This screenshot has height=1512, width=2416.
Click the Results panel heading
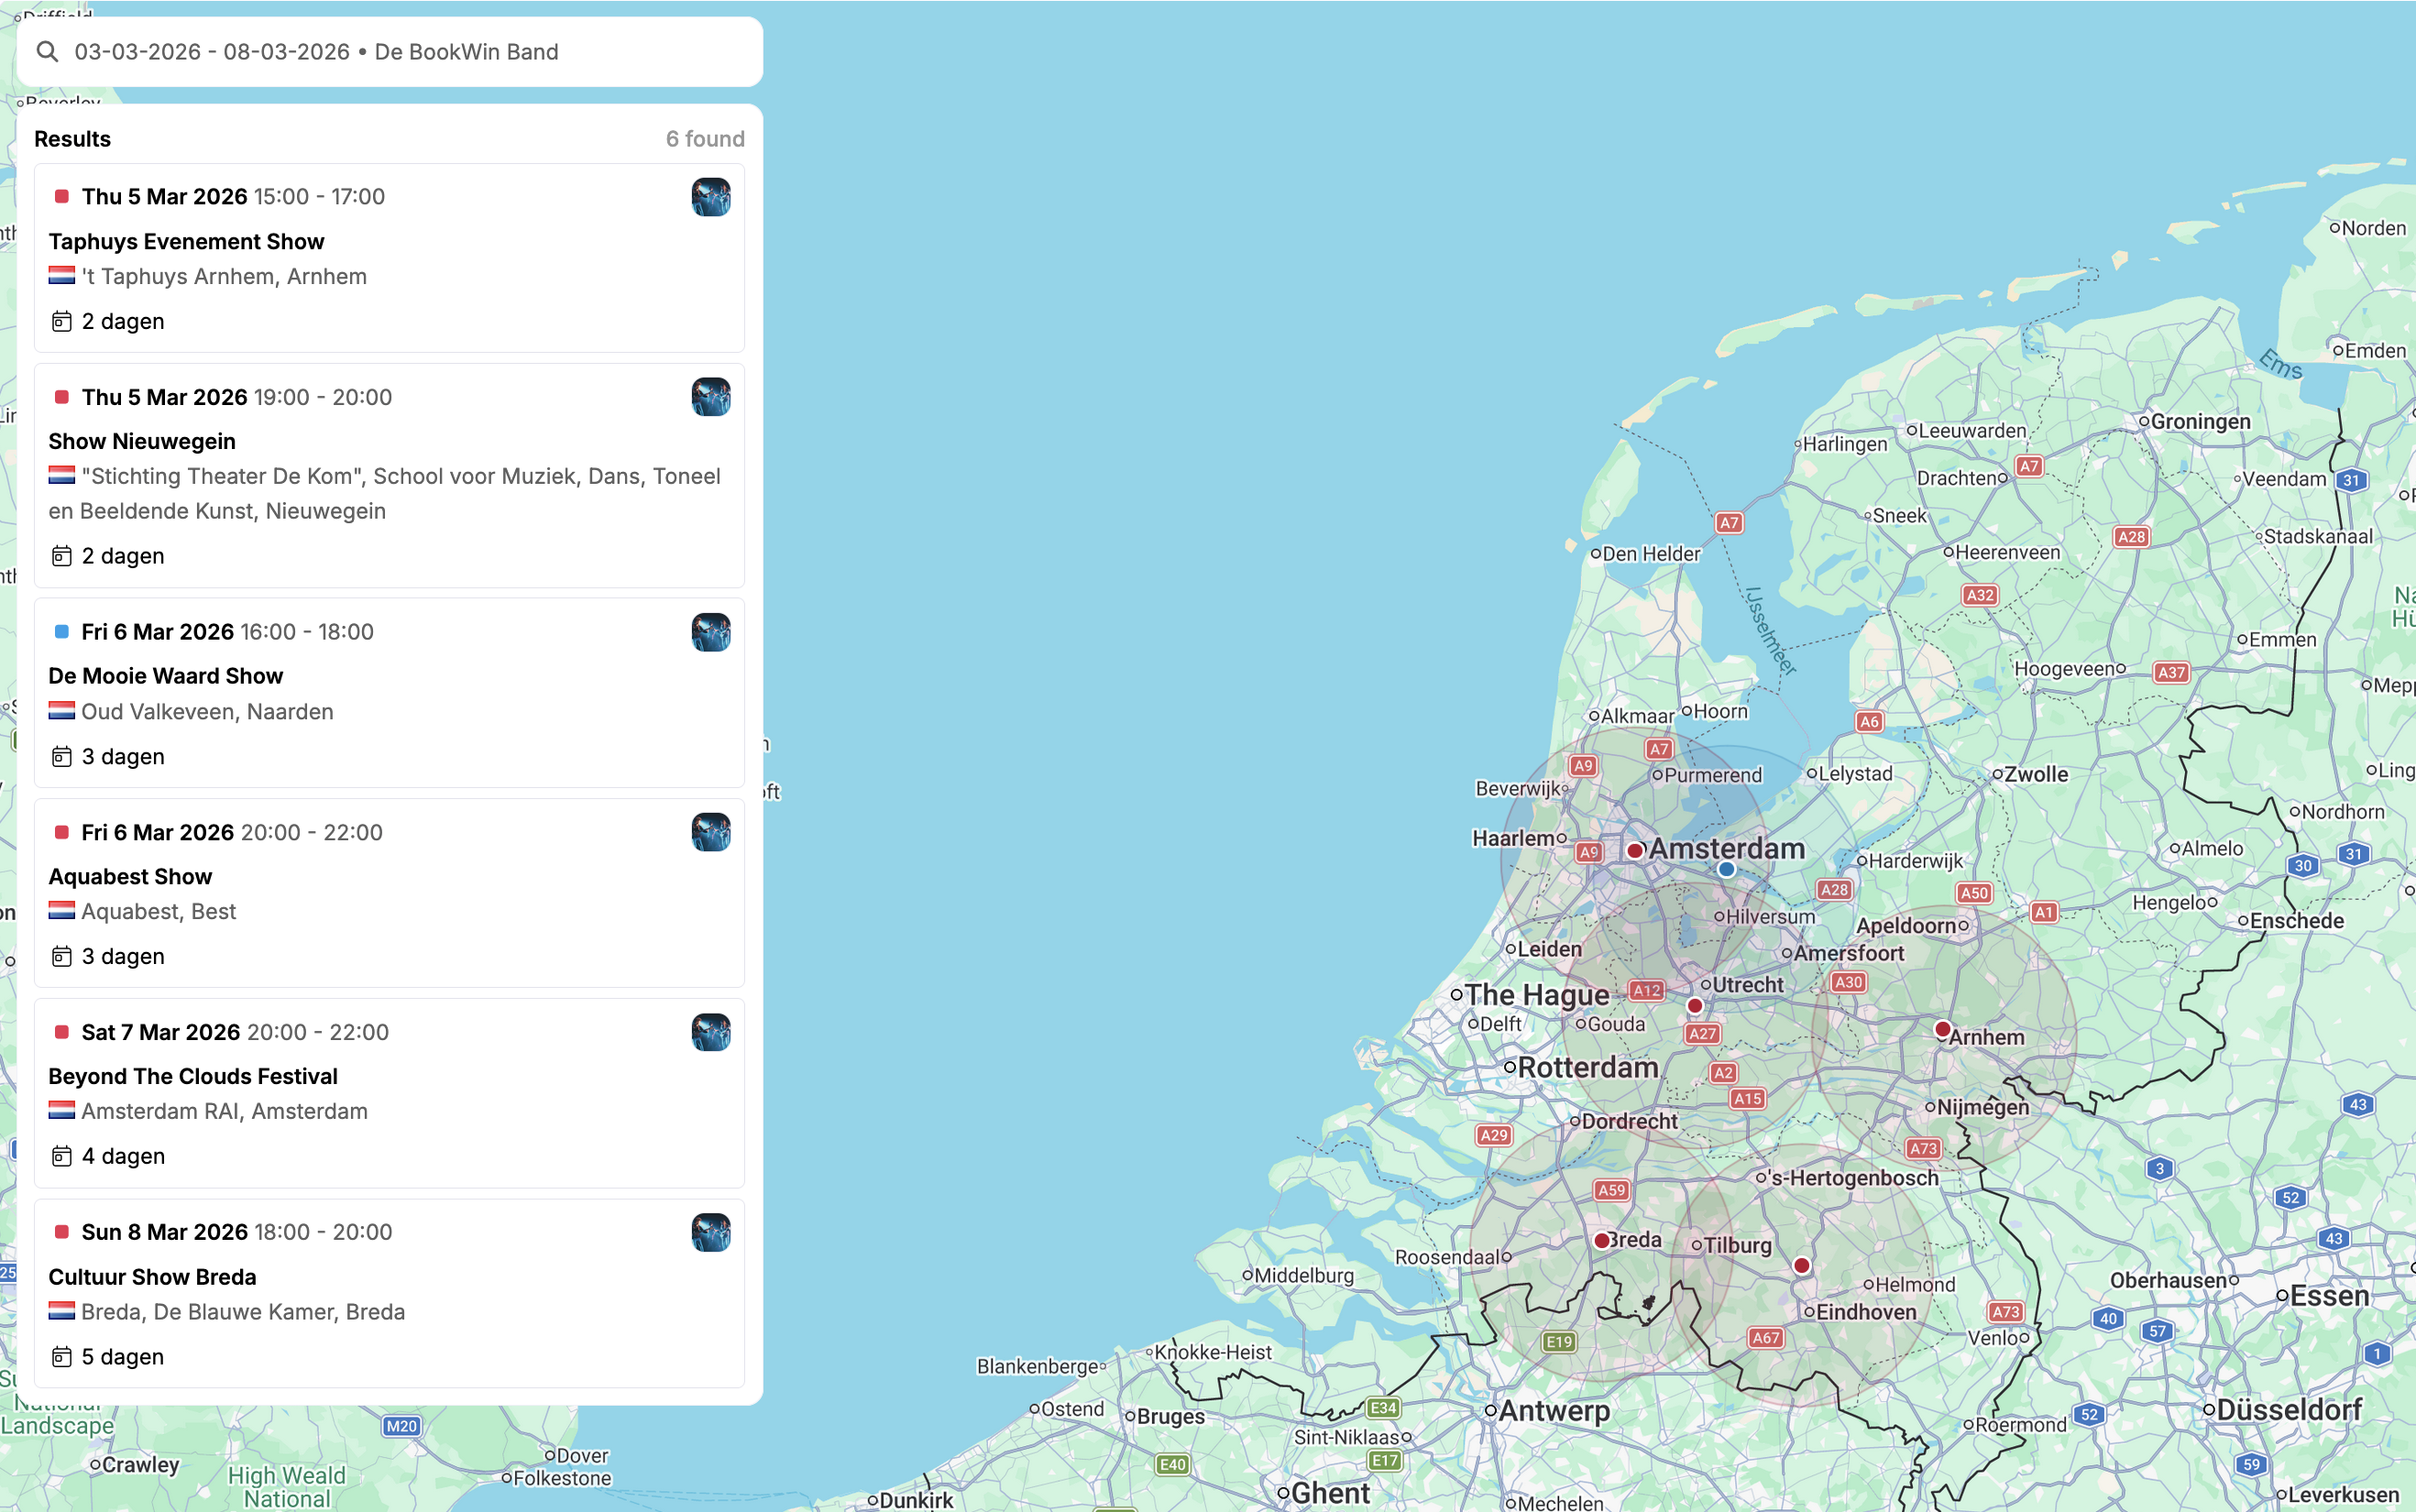coord(72,139)
